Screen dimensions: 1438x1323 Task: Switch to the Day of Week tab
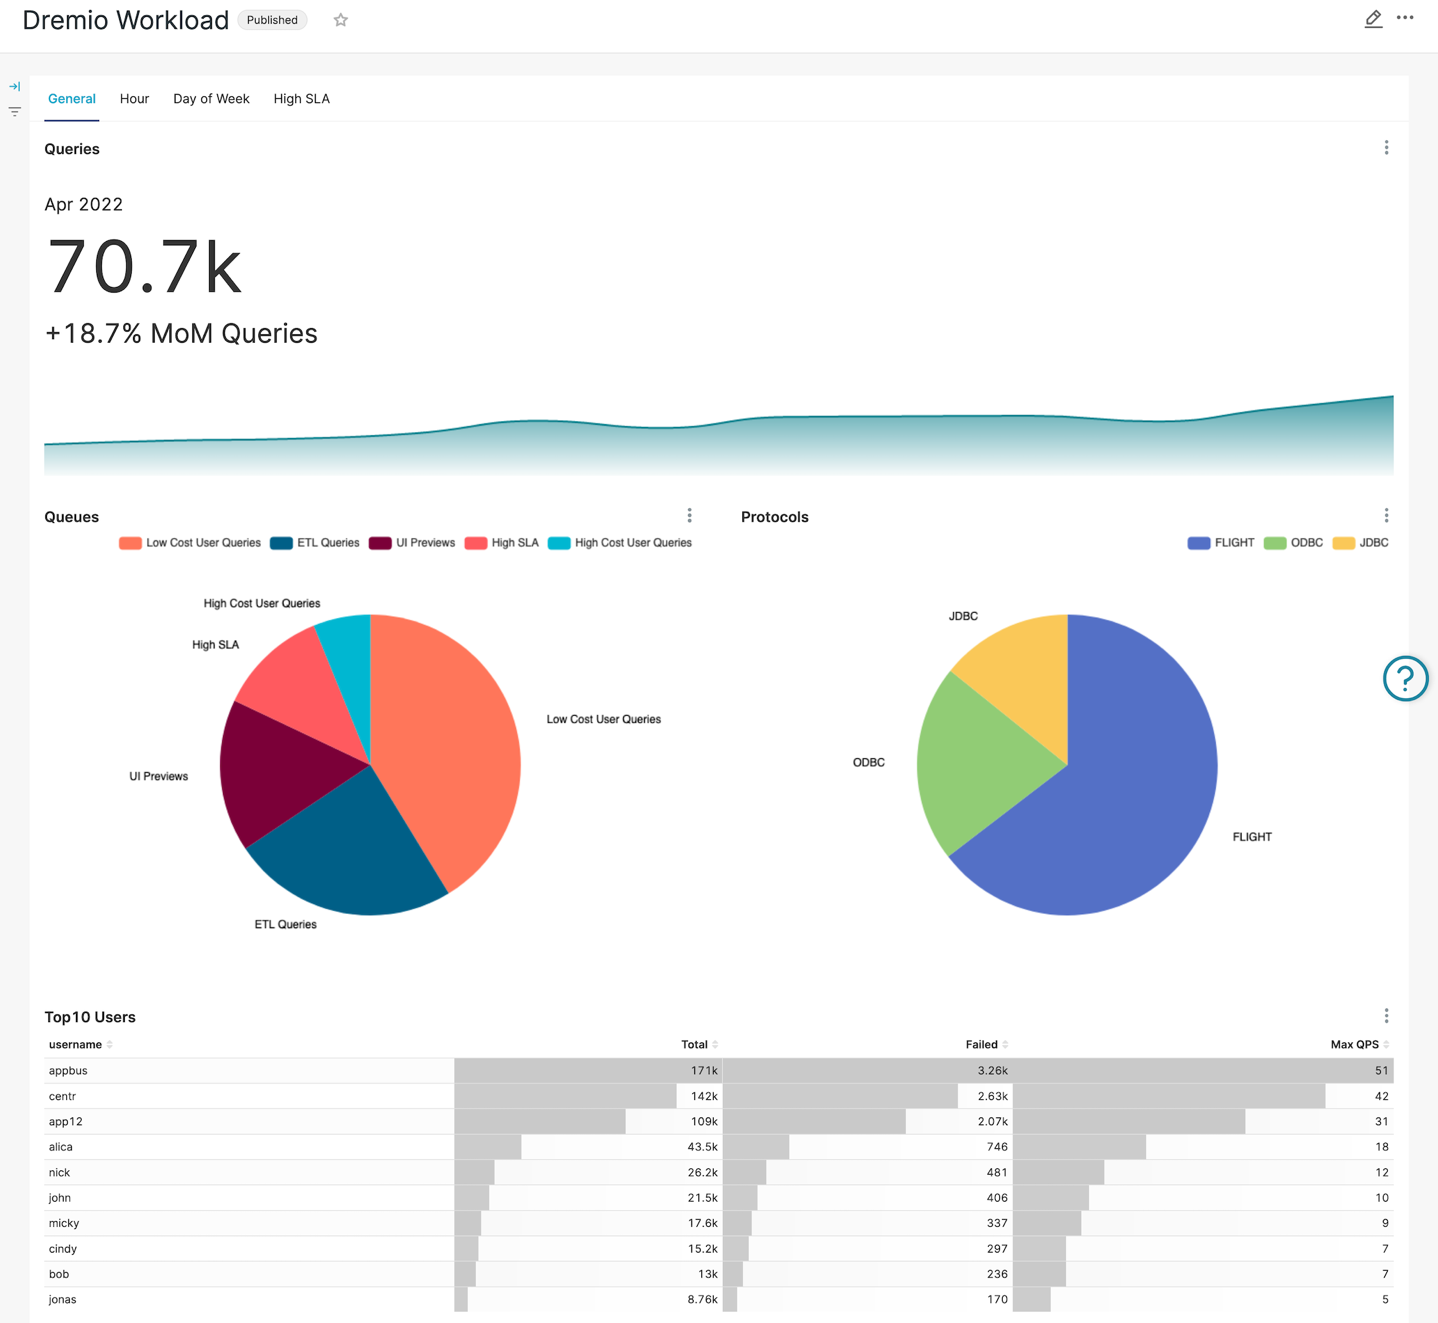pyautogui.click(x=211, y=99)
